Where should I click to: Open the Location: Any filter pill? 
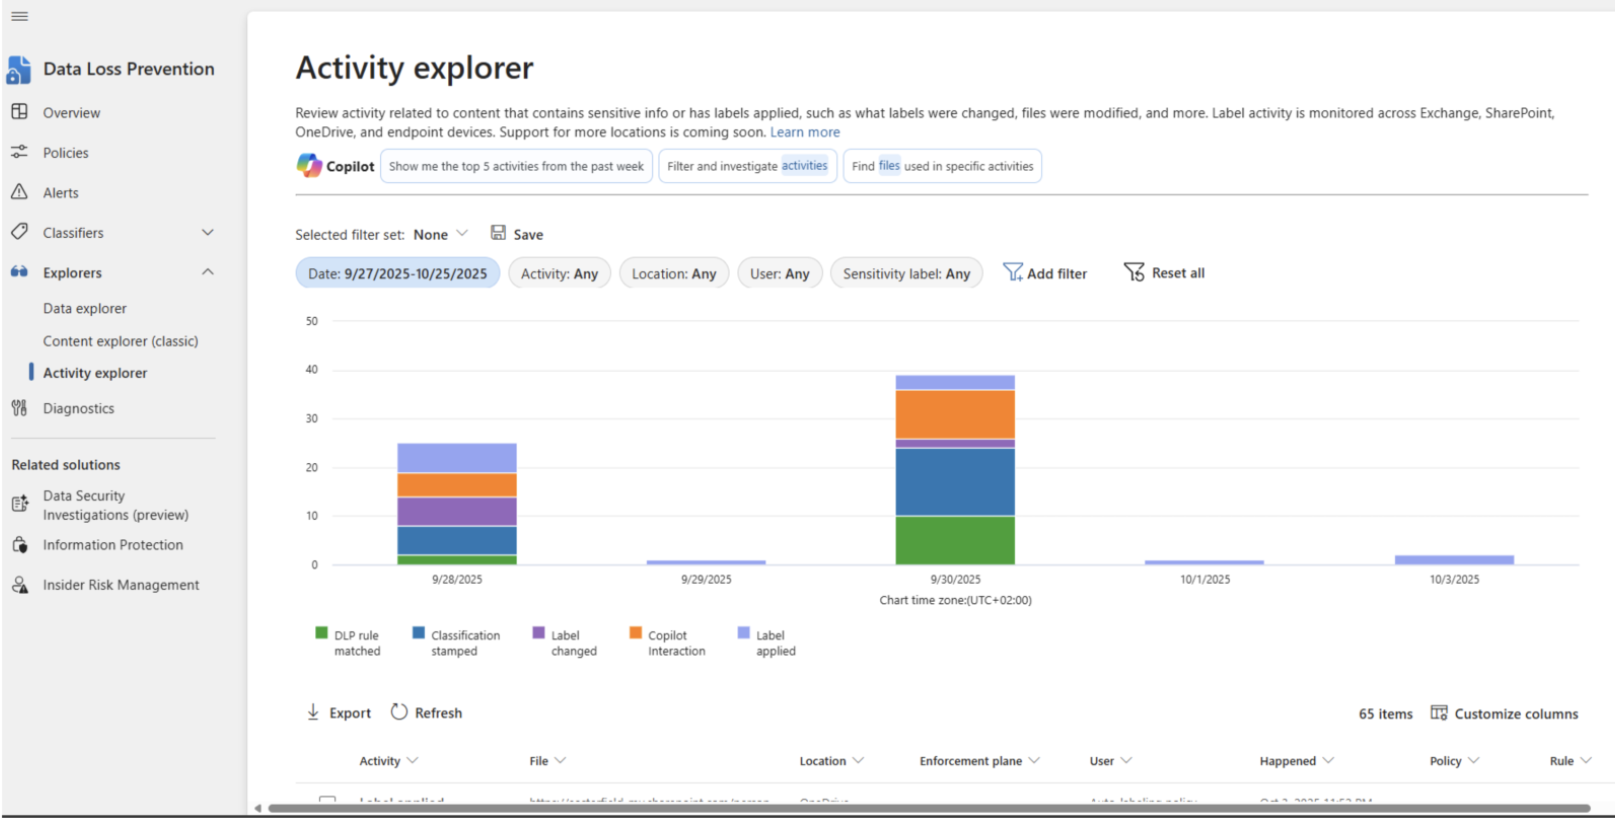(x=674, y=273)
